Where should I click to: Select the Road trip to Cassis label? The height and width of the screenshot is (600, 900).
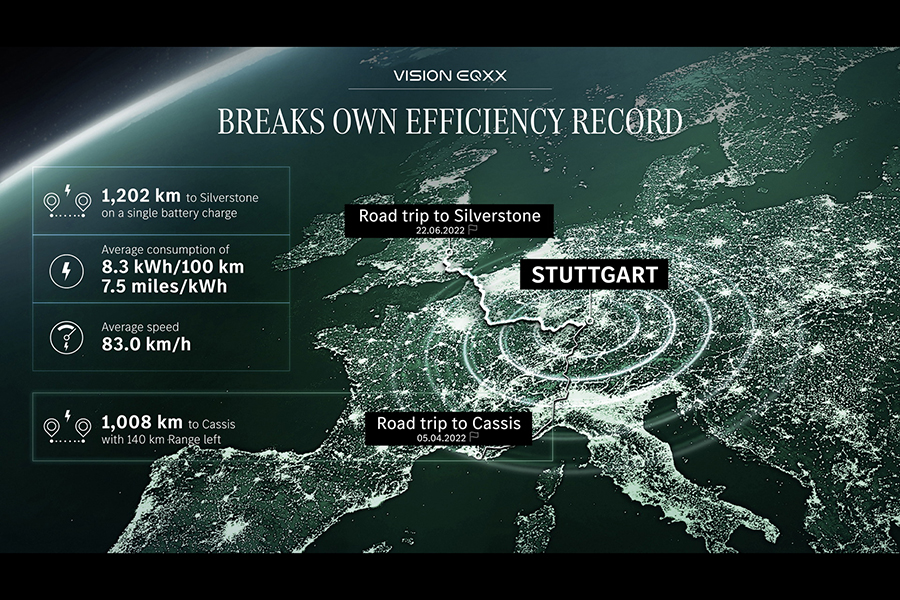448,423
